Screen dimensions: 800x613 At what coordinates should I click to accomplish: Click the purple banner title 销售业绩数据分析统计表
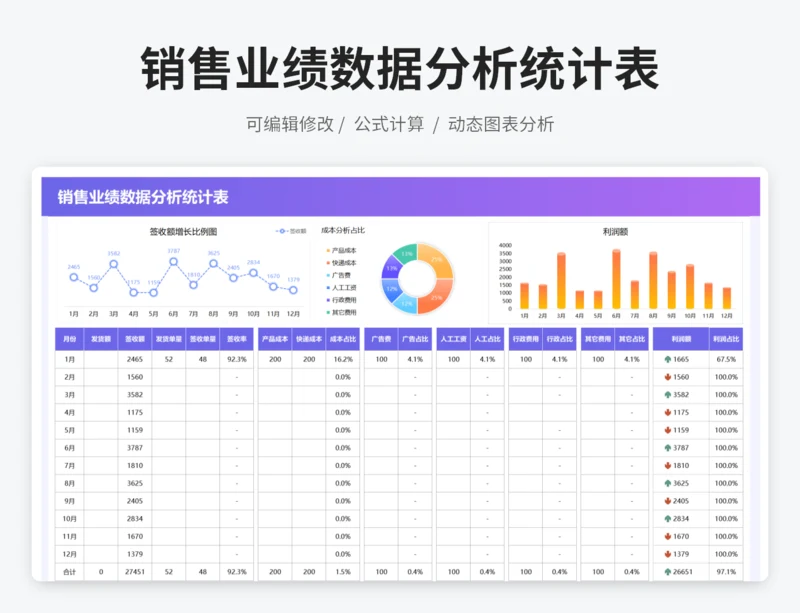click(143, 197)
